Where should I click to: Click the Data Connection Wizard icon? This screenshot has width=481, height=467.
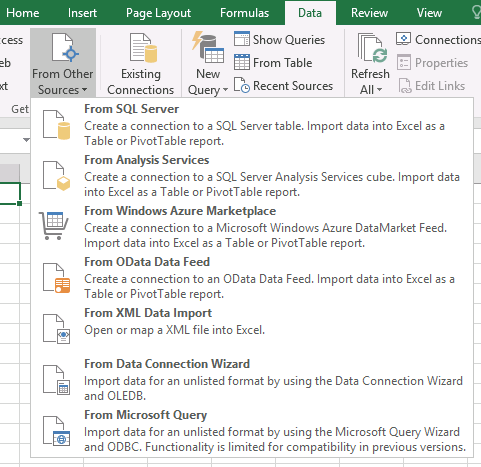pos(56,380)
